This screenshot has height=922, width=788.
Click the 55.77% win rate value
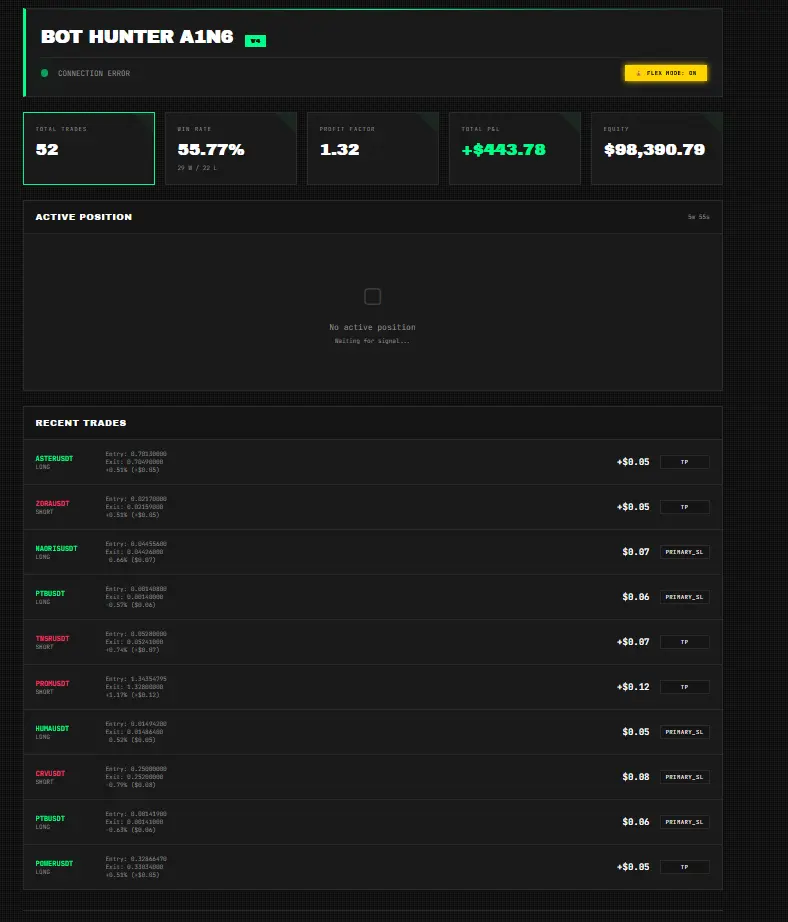point(211,149)
